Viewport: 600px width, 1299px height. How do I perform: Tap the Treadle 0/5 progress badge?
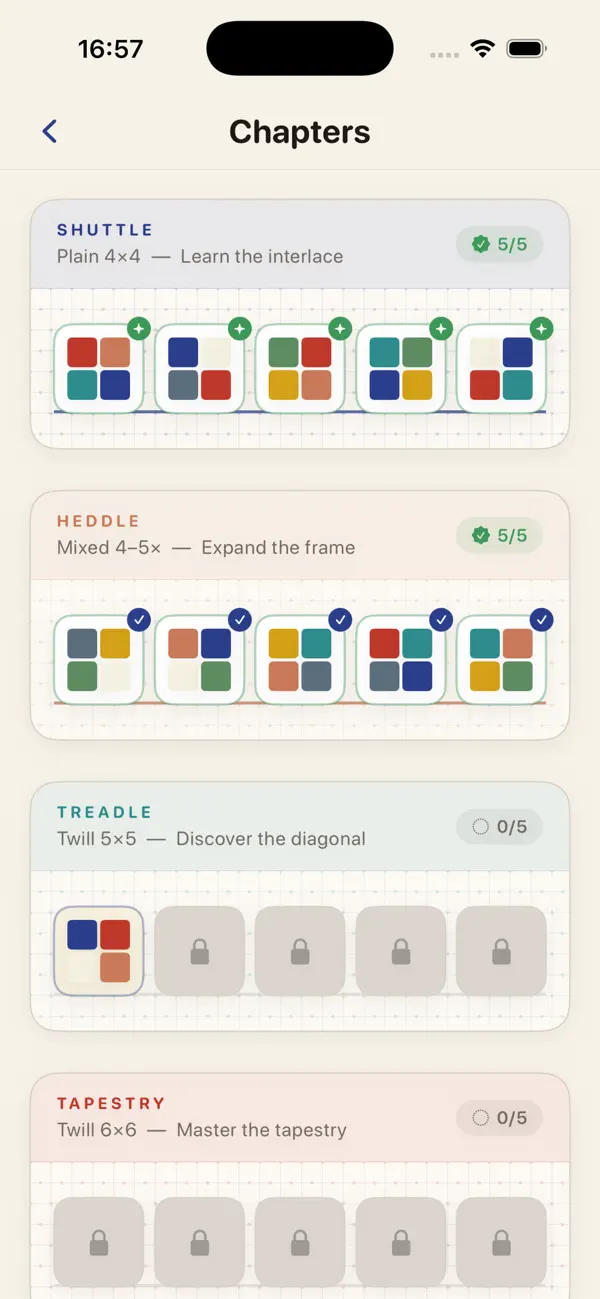click(500, 827)
